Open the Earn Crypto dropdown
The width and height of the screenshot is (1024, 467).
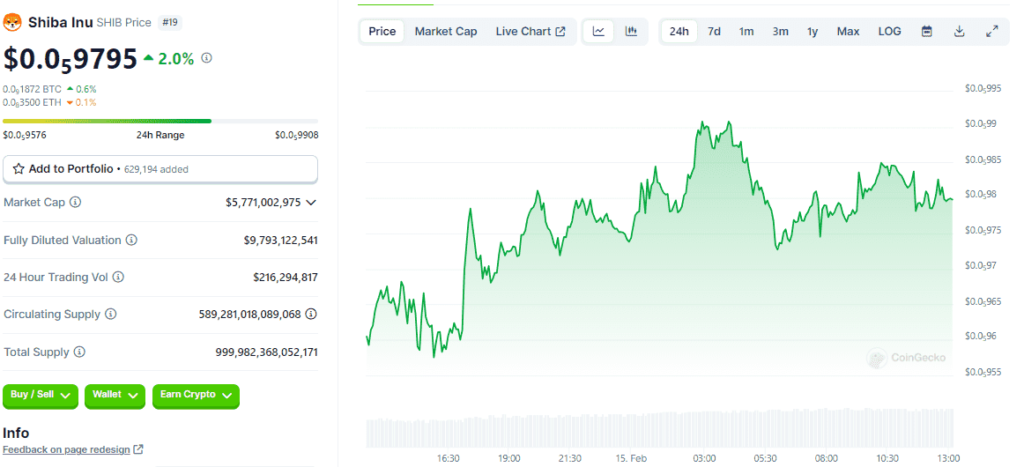pyautogui.click(x=196, y=396)
